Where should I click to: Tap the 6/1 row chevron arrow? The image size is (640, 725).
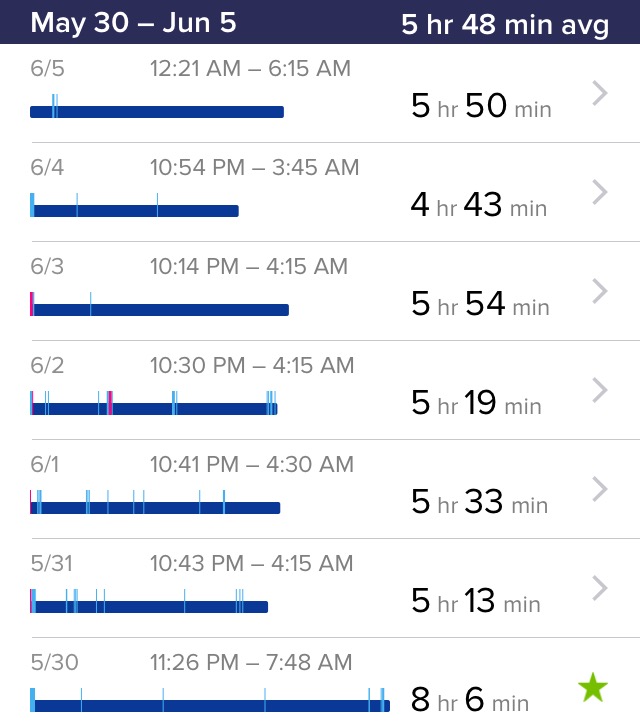(600, 489)
